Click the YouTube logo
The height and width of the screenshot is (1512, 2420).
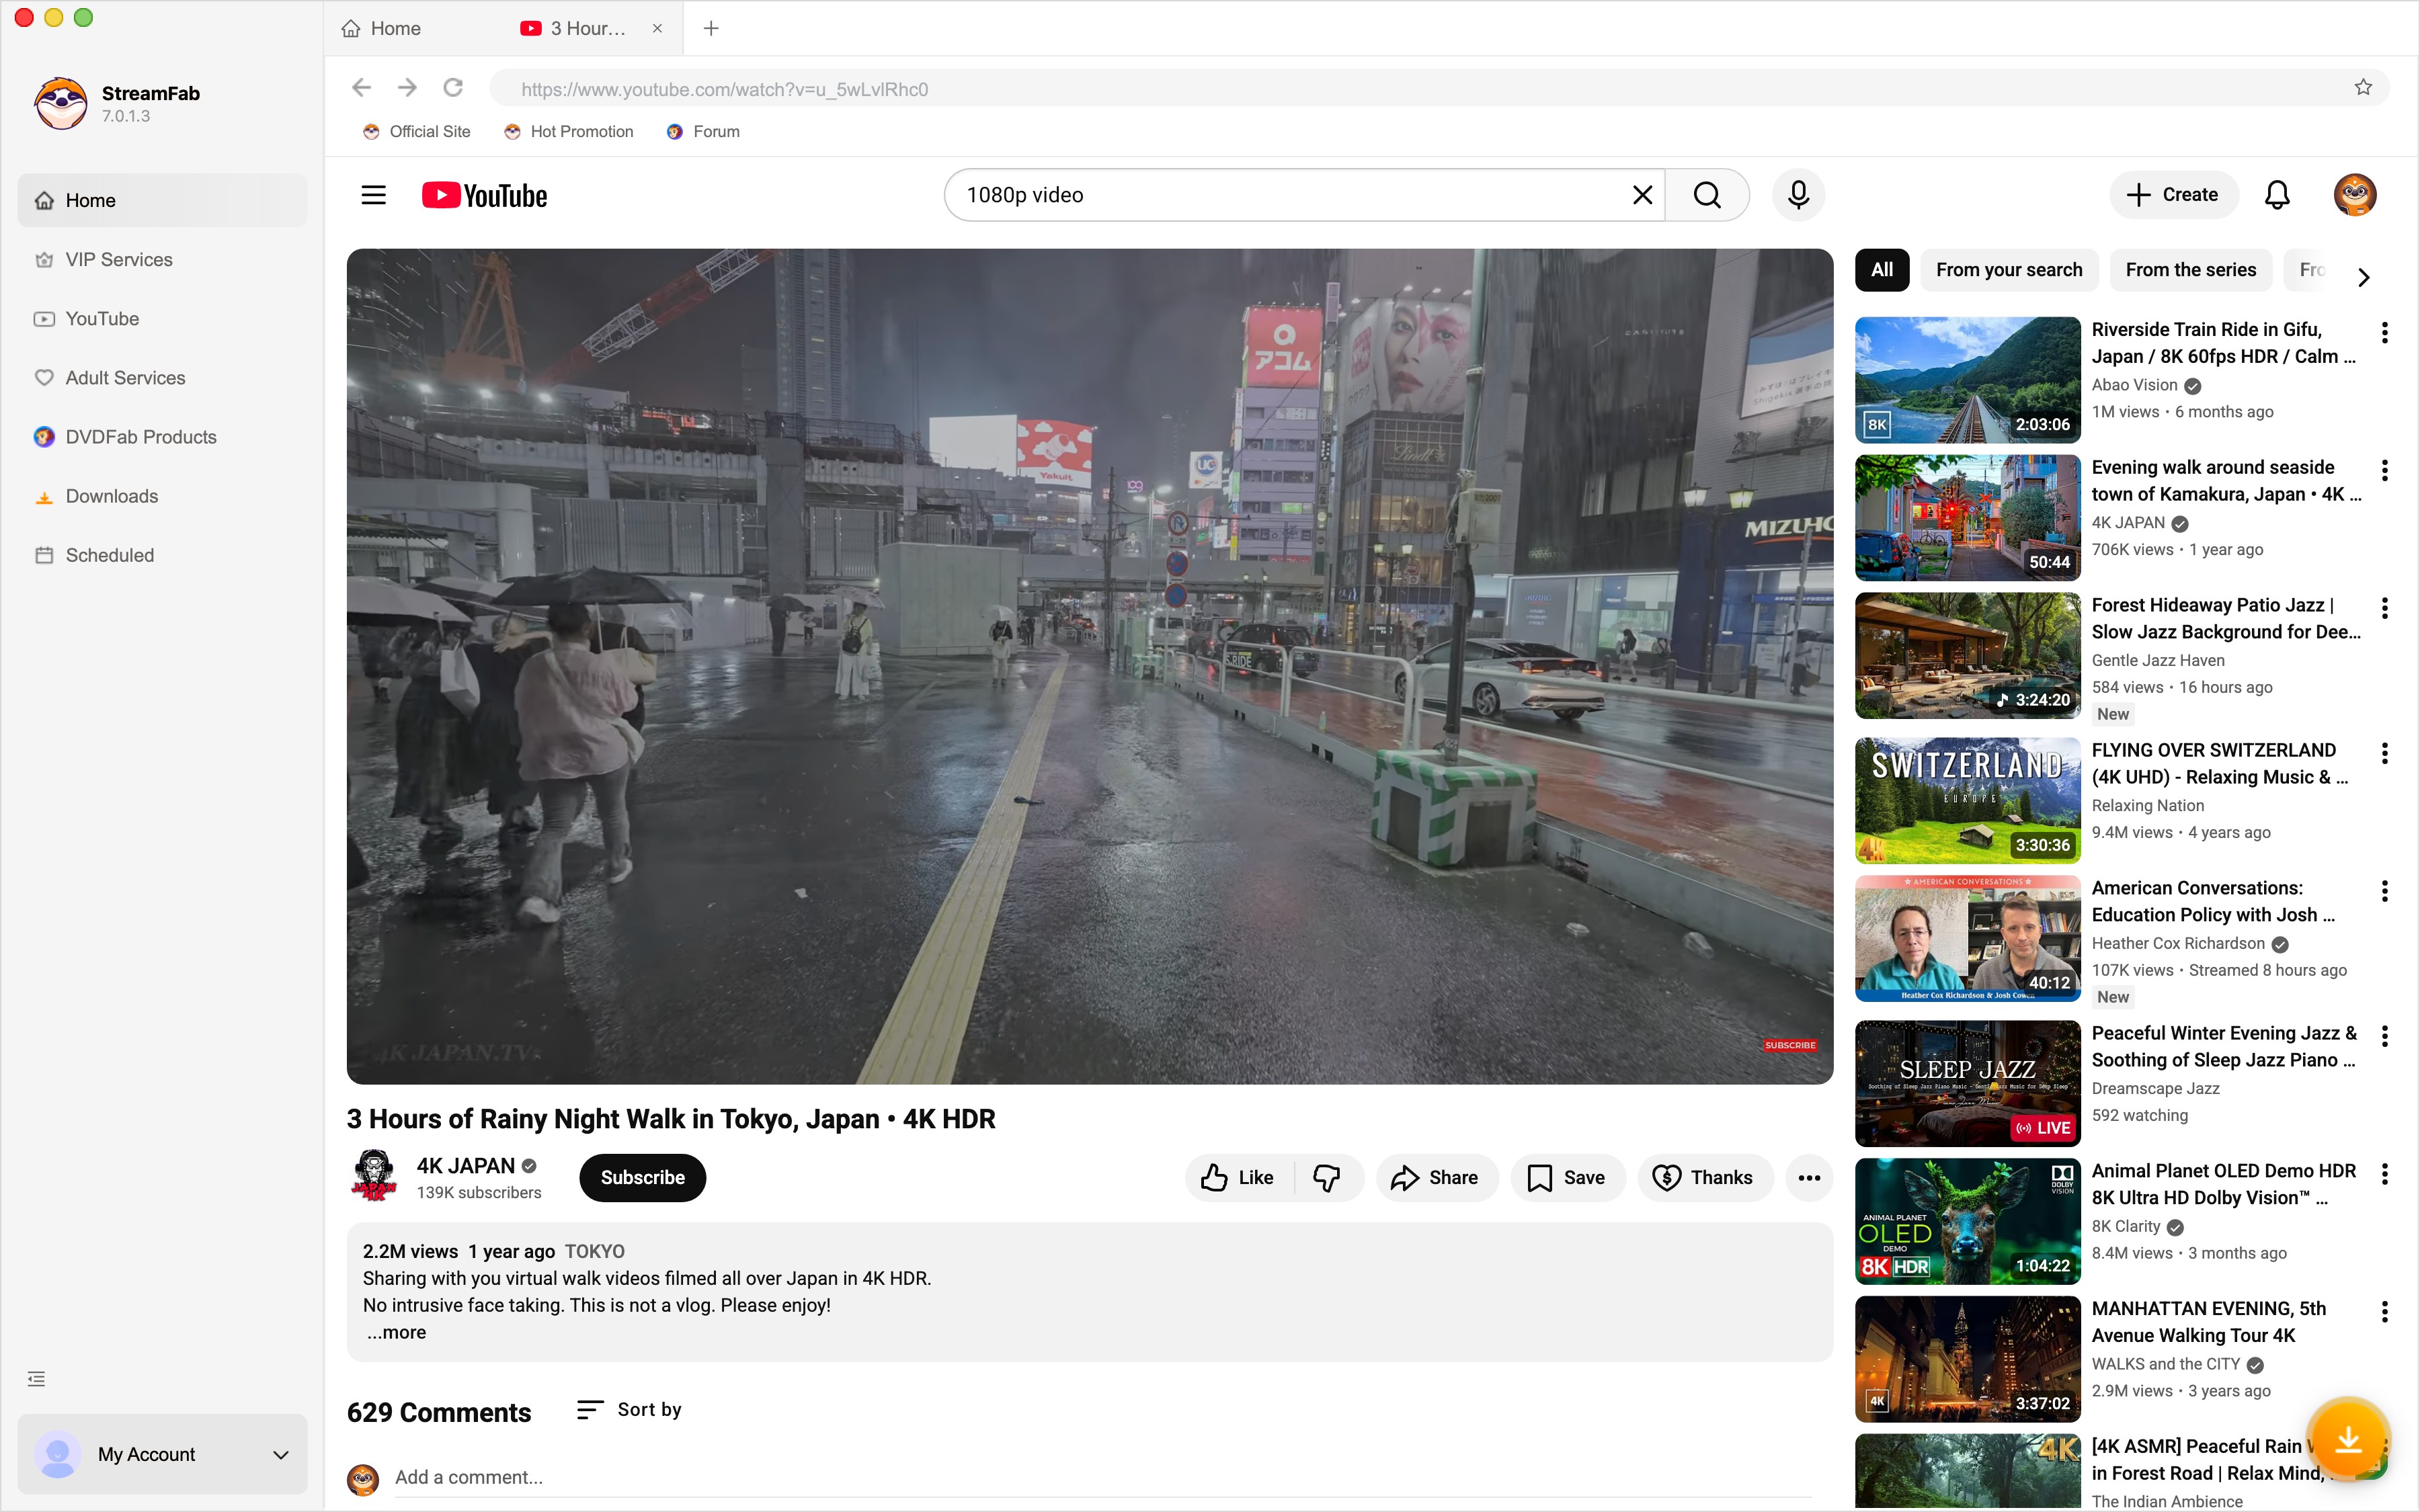pyautogui.click(x=485, y=194)
